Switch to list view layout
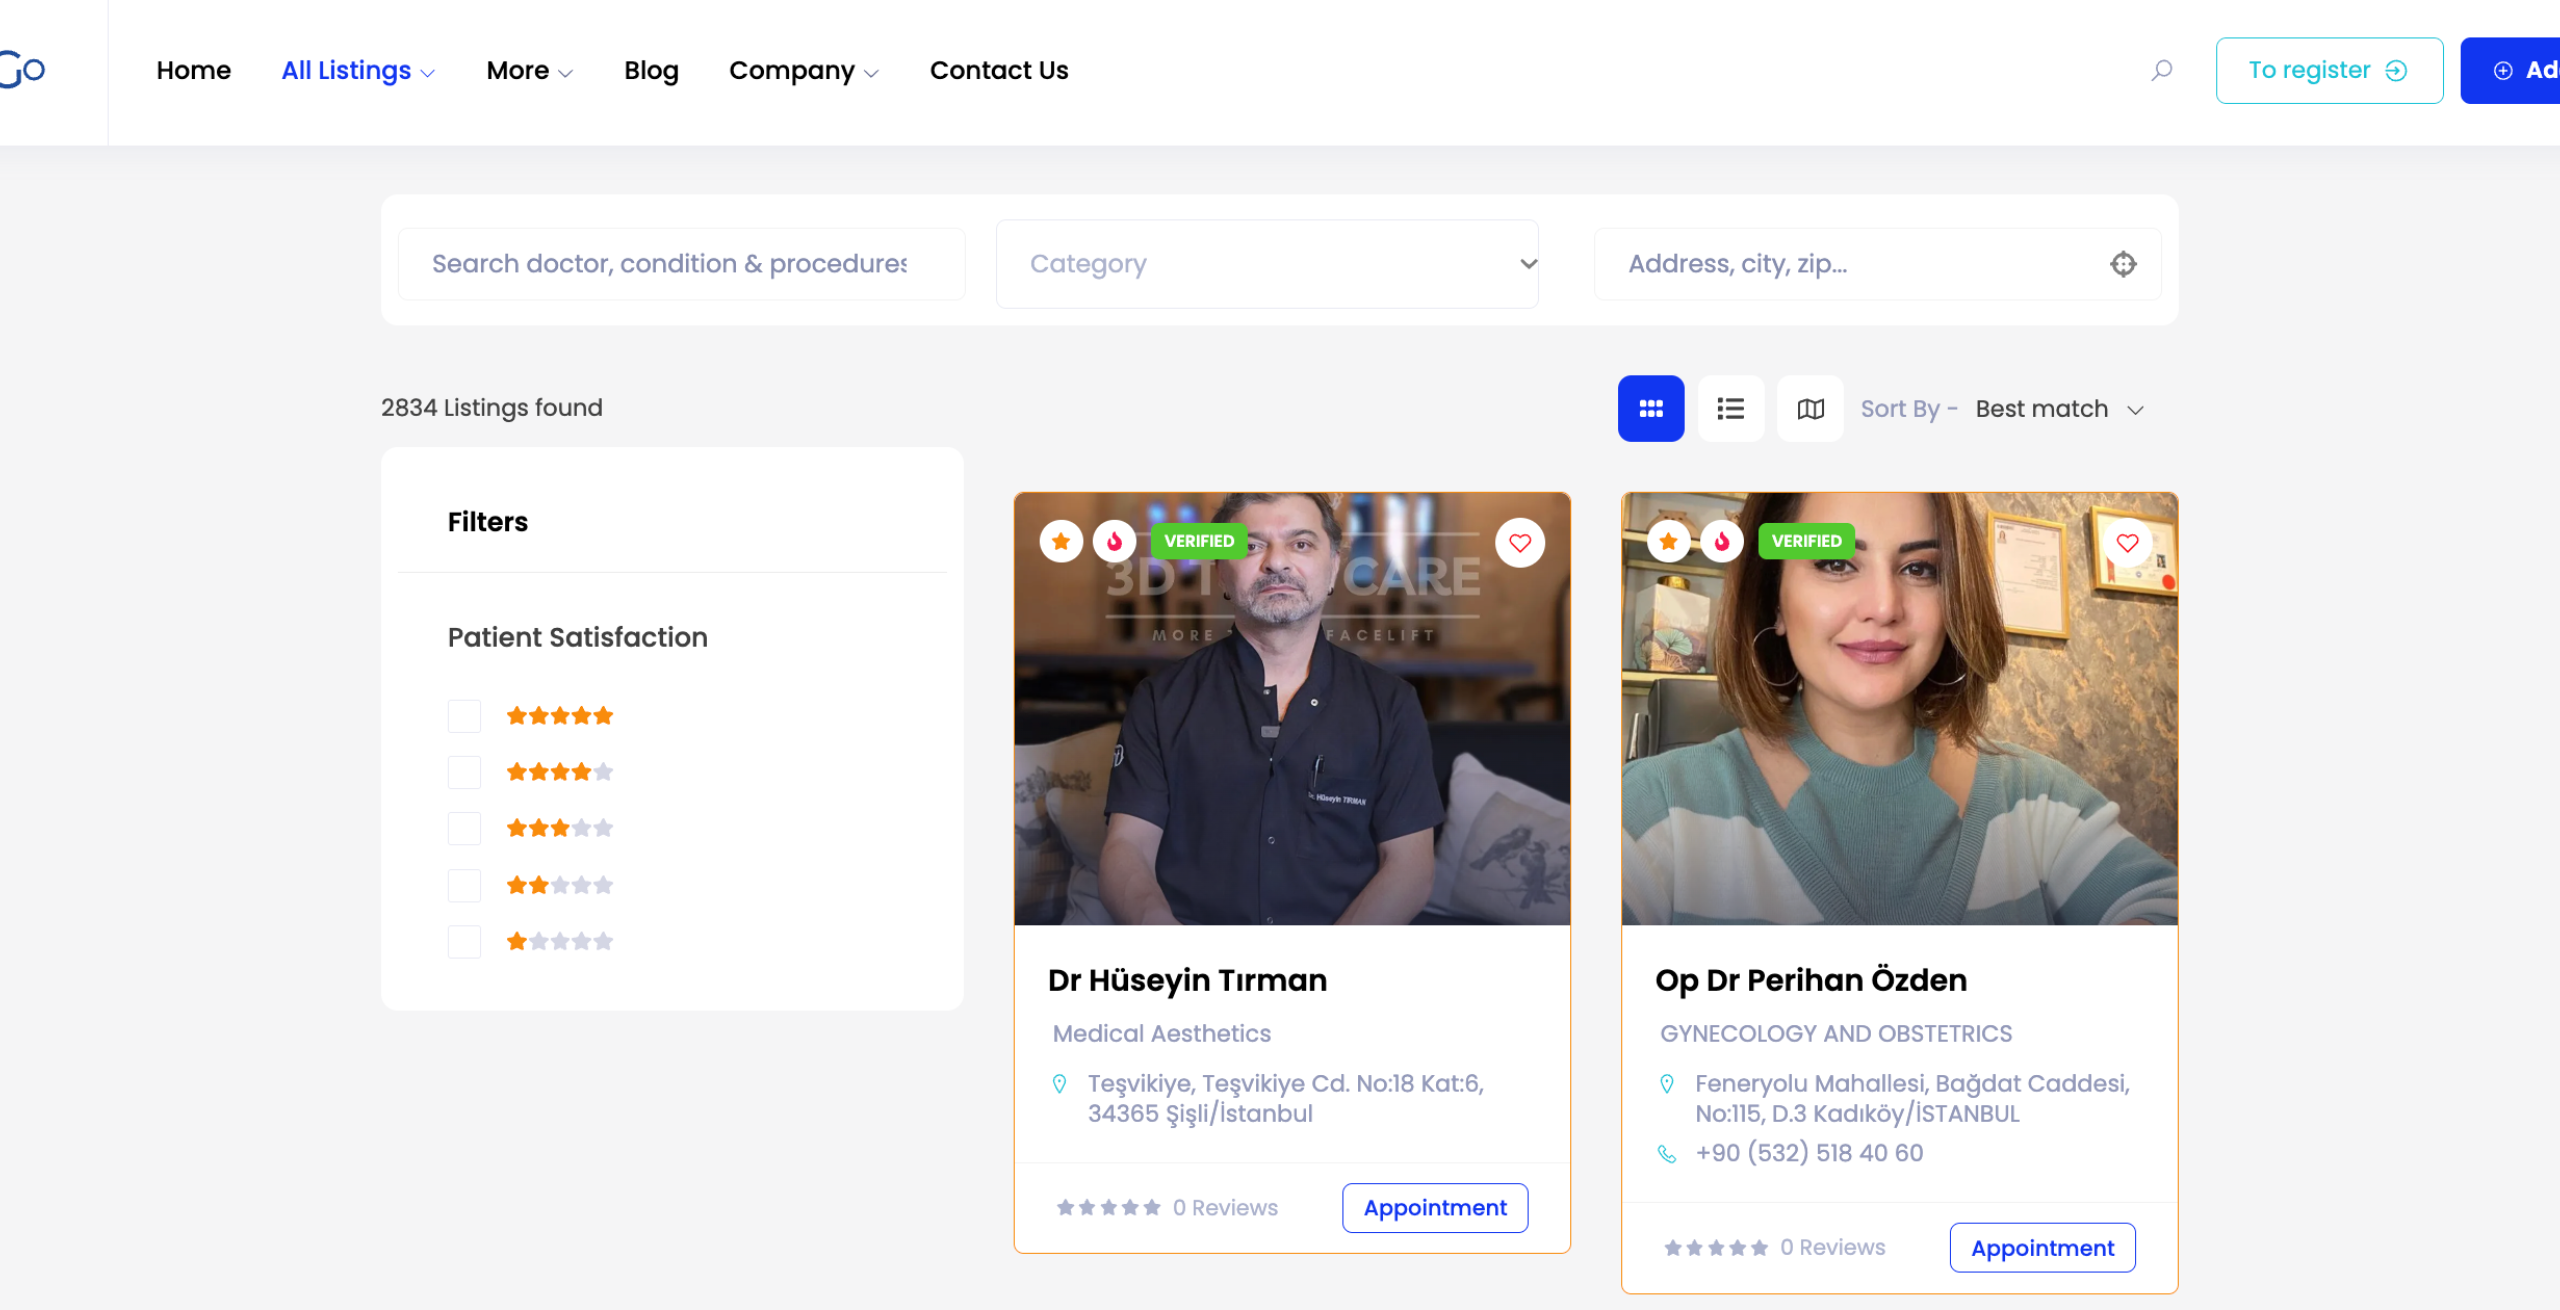 pyautogui.click(x=1730, y=408)
